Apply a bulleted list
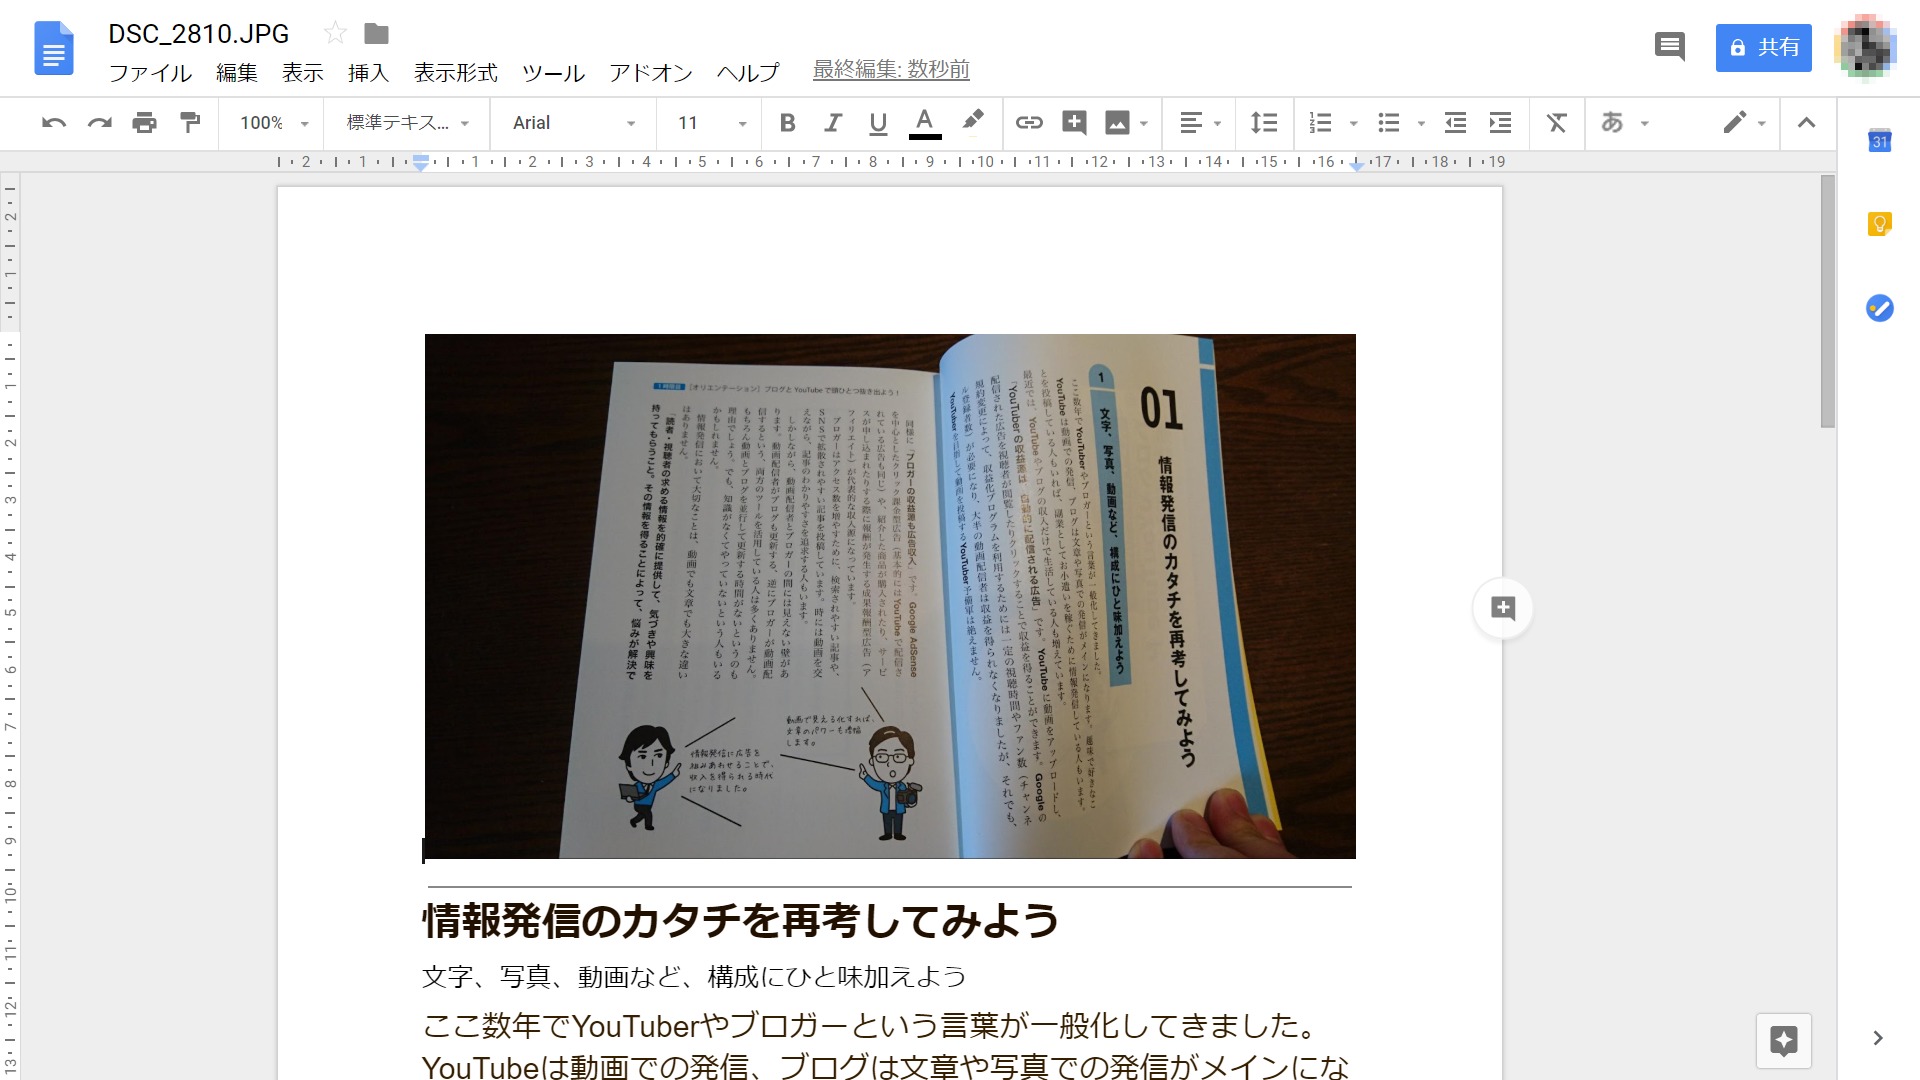The width and height of the screenshot is (1920, 1080). [x=1389, y=122]
